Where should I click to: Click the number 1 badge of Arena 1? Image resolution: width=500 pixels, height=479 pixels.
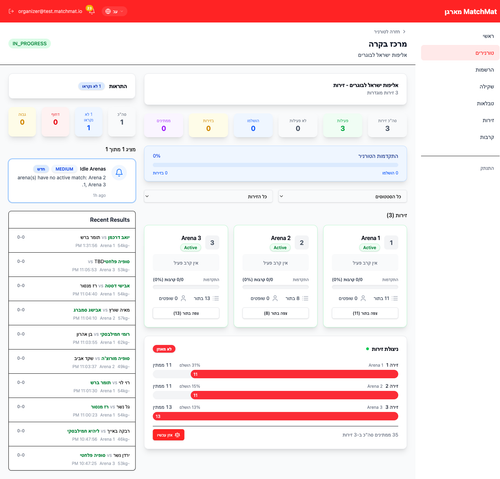tap(391, 243)
